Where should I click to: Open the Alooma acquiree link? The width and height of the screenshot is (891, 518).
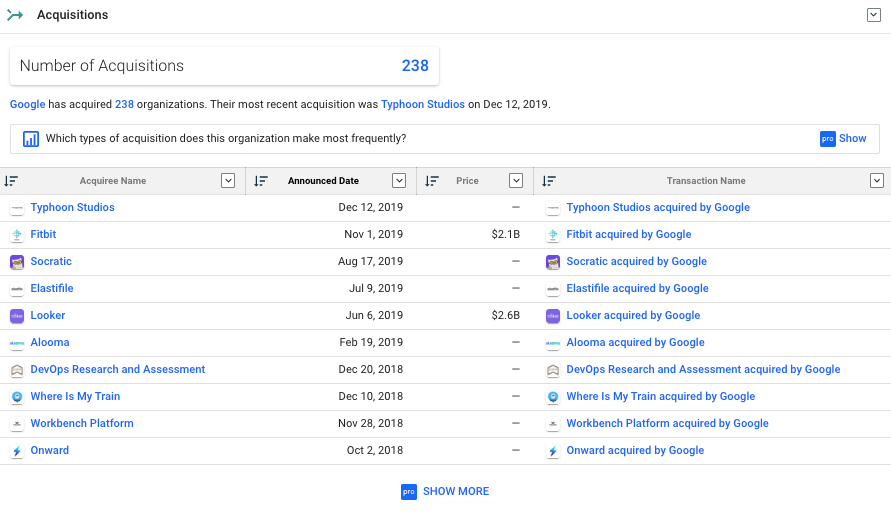50,342
